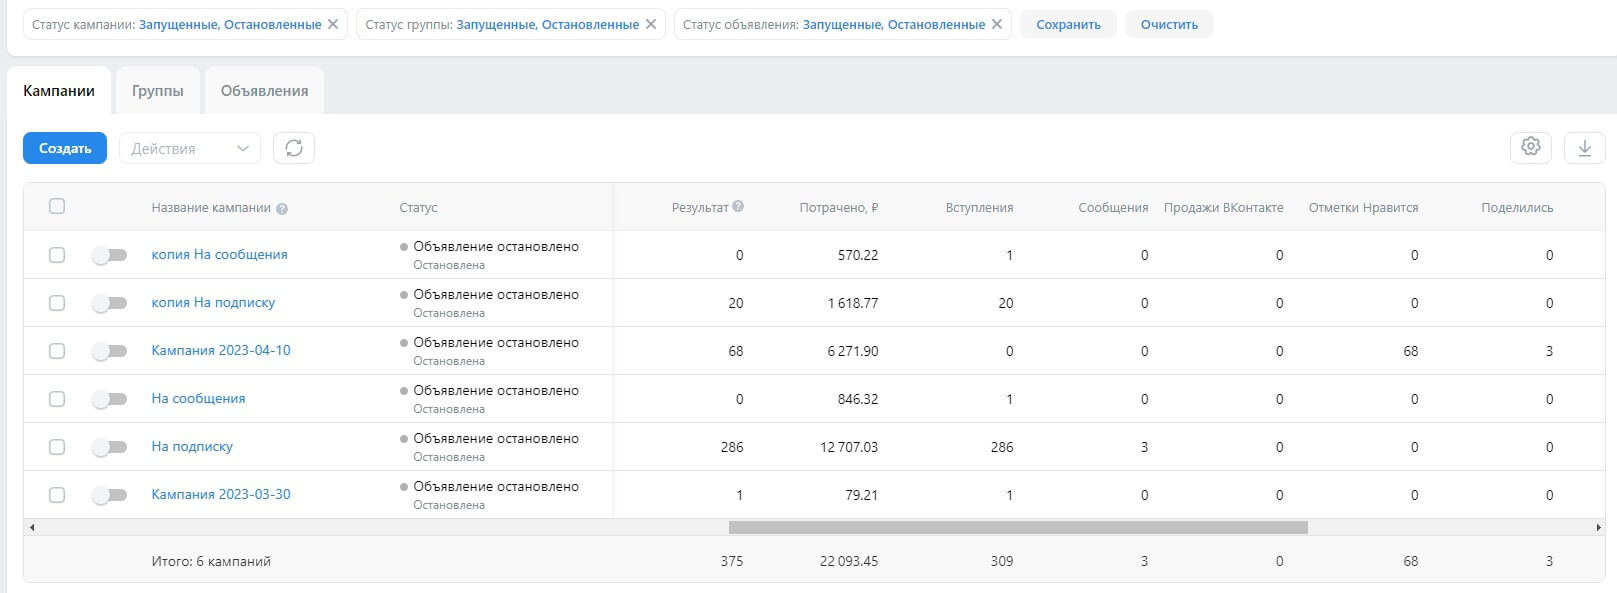Click the download statistics icon

[1584, 148]
